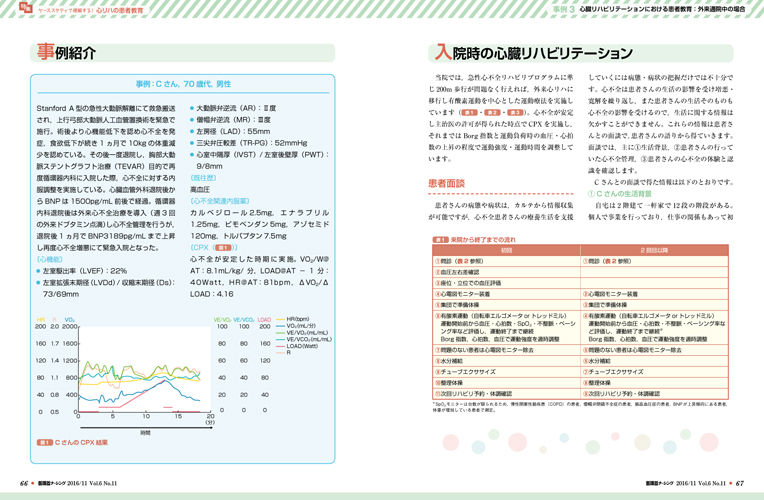
Task: Click the legend entry 'VE/VCO₂(mL/mL)'
Action: pos(309,339)
